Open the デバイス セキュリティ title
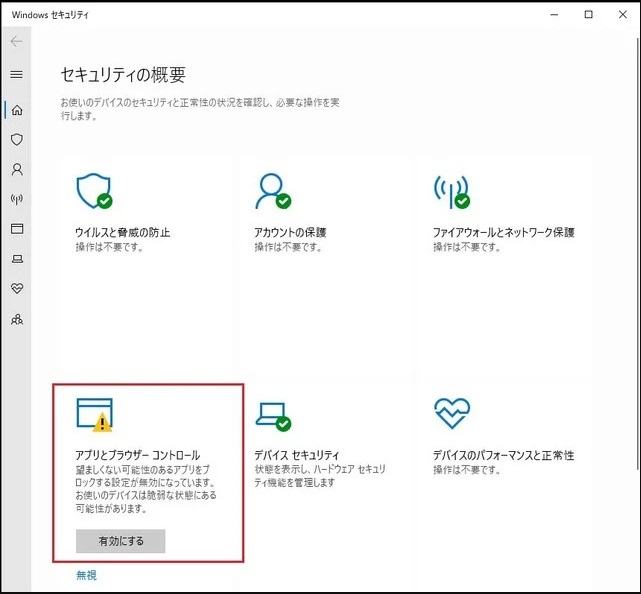 tap(297, 455)
